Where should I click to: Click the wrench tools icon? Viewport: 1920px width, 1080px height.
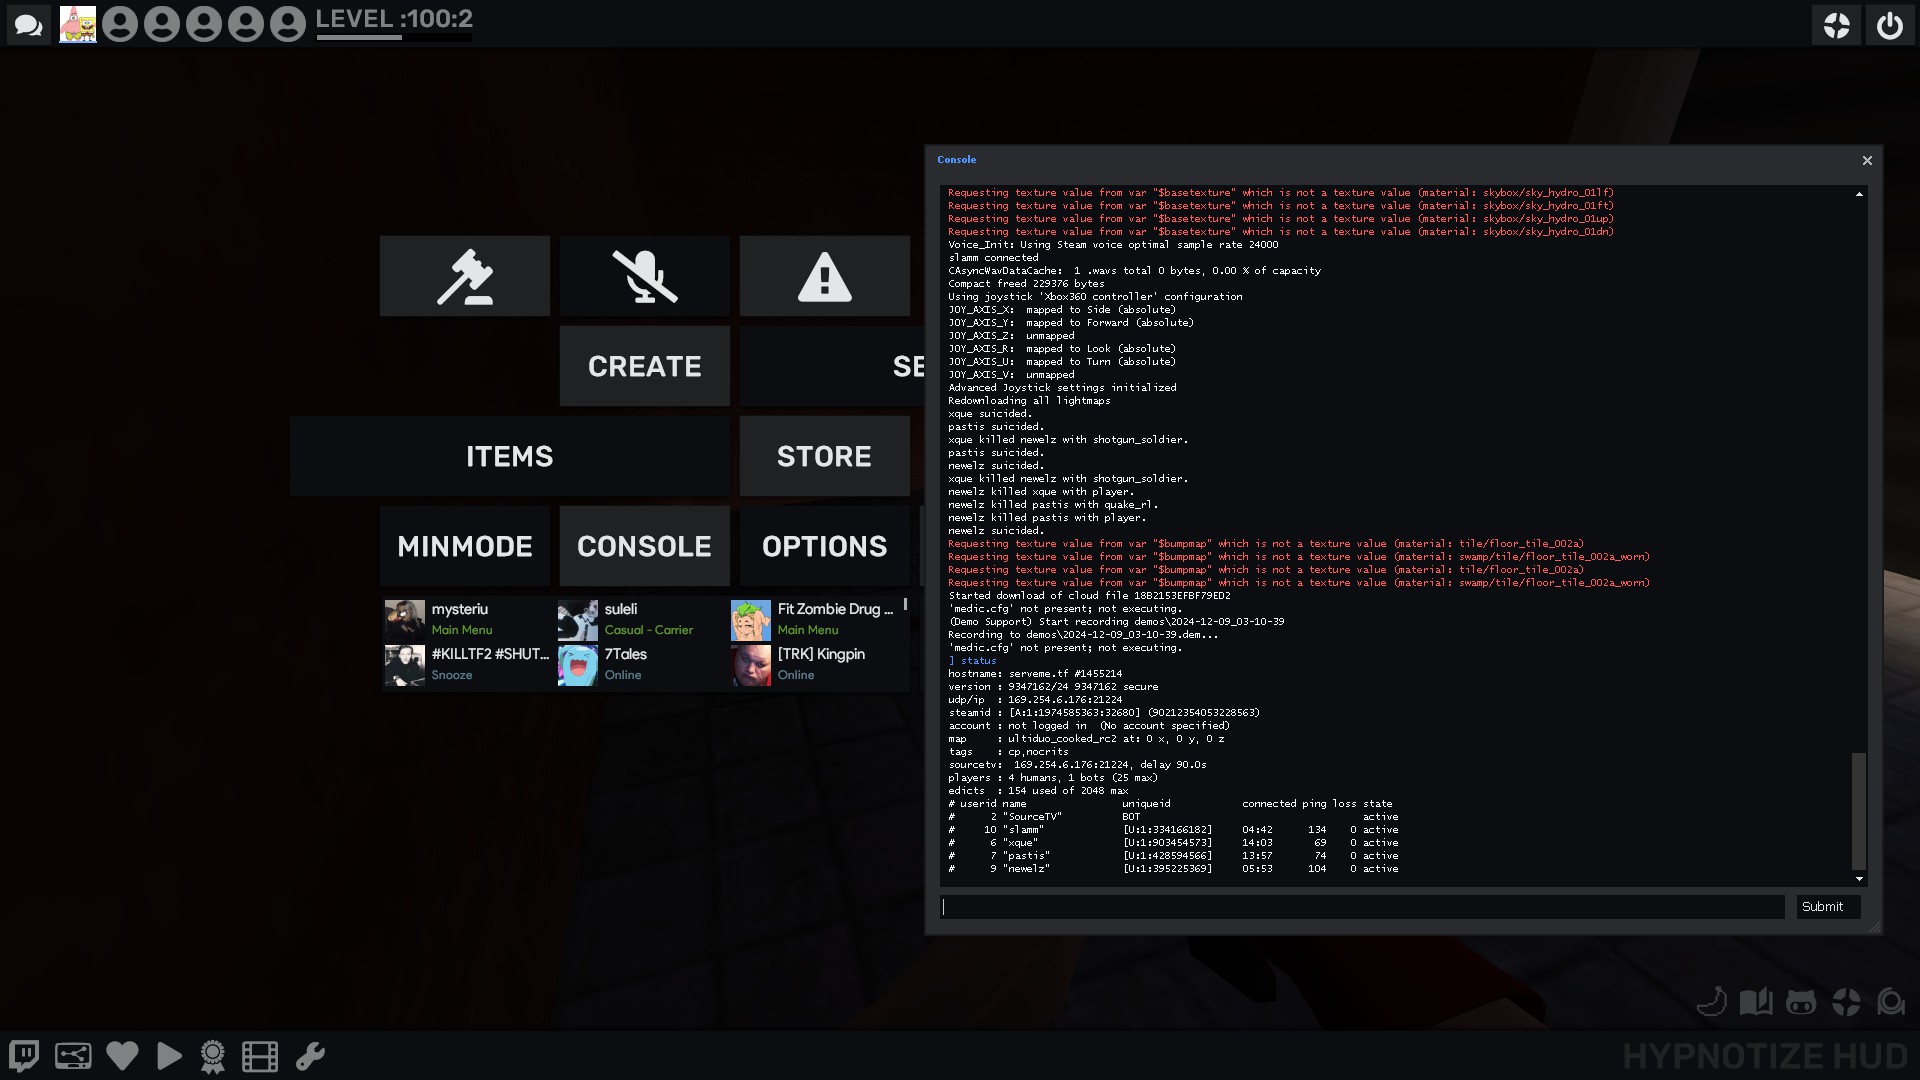tap(310, 1056)
